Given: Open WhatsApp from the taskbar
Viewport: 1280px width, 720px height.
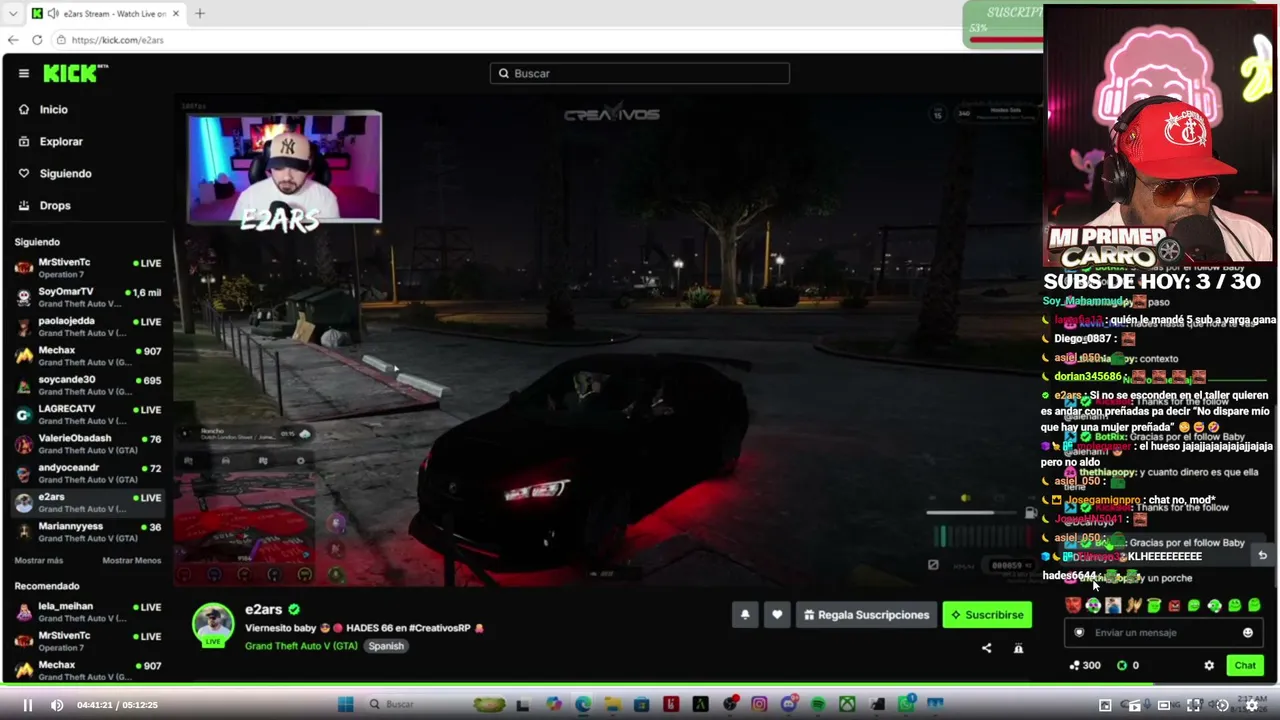Looking at the screenshot, I should [906, 705].
